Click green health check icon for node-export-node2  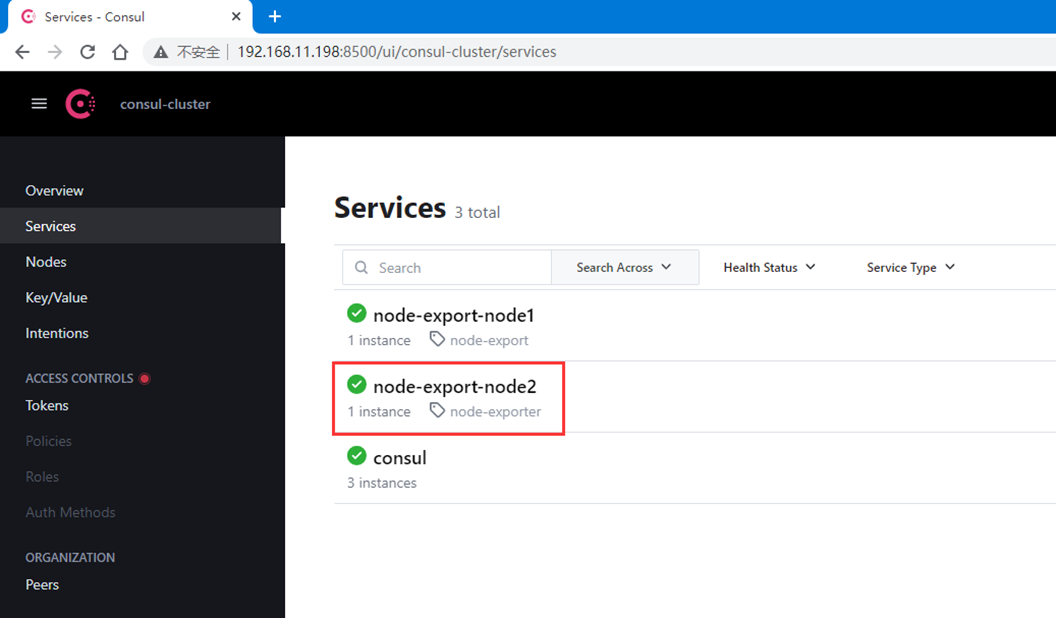tap(357, 384)
